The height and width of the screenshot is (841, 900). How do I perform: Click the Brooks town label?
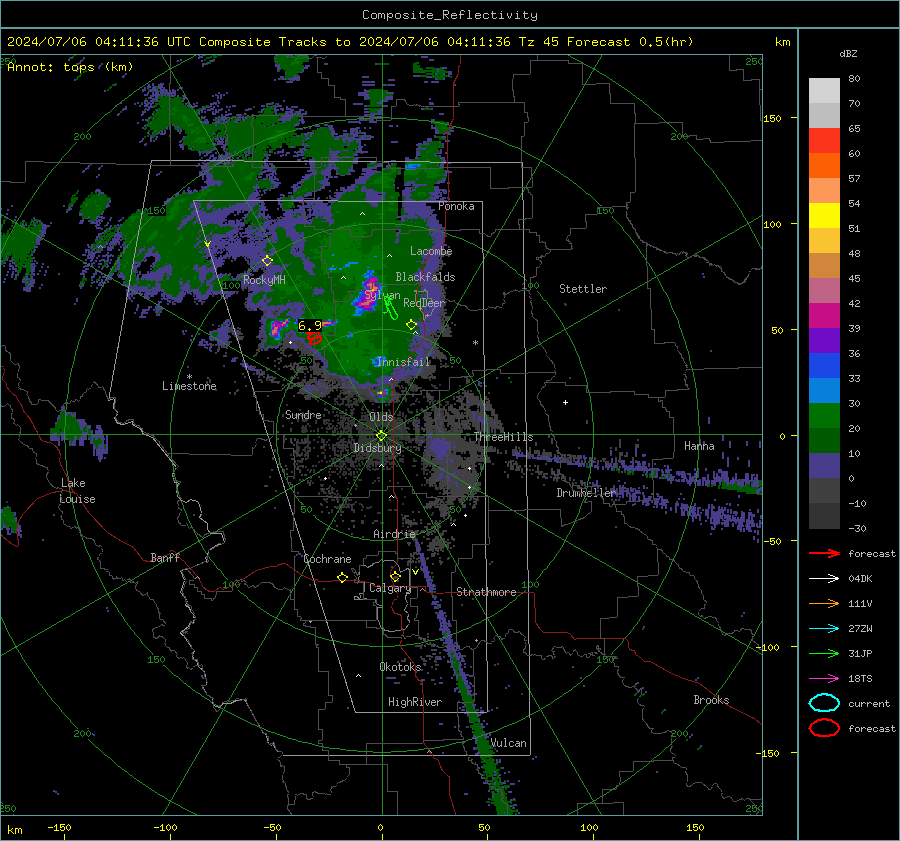click(x=711, y=700)
